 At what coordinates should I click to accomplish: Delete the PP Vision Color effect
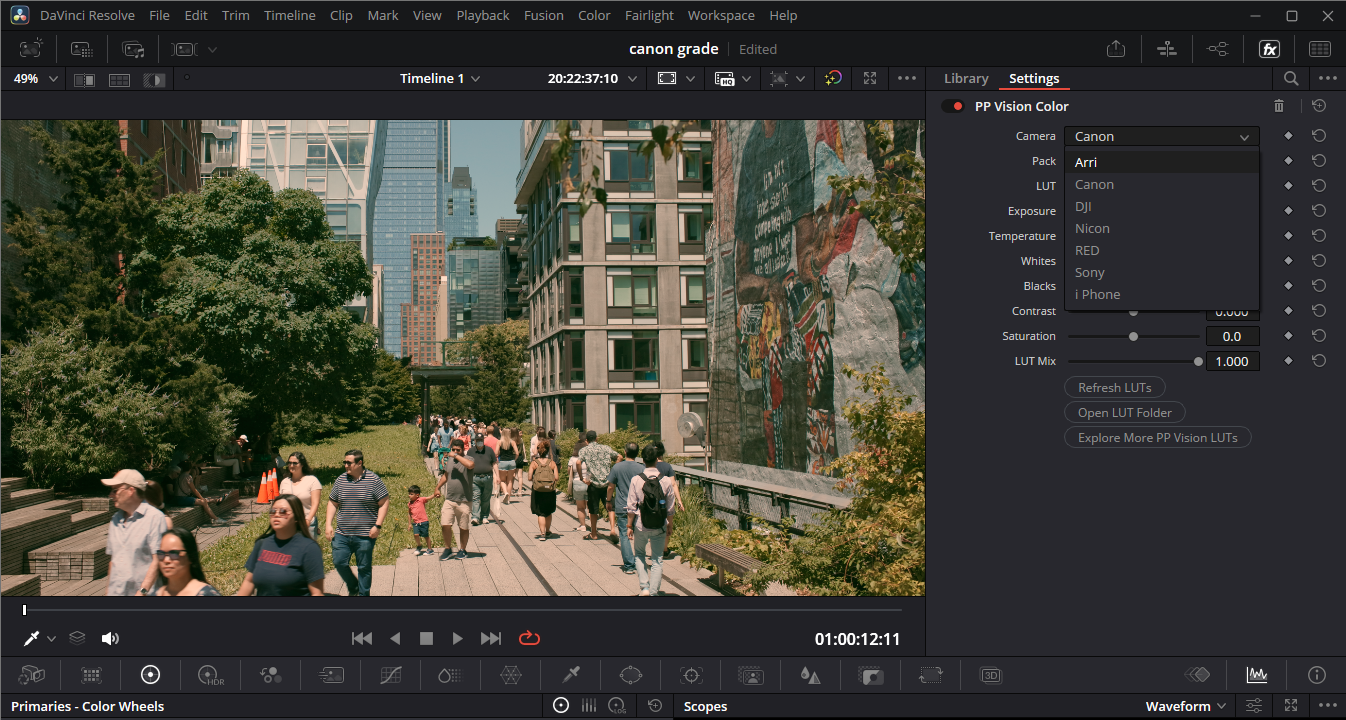(x=1279, y=106)
